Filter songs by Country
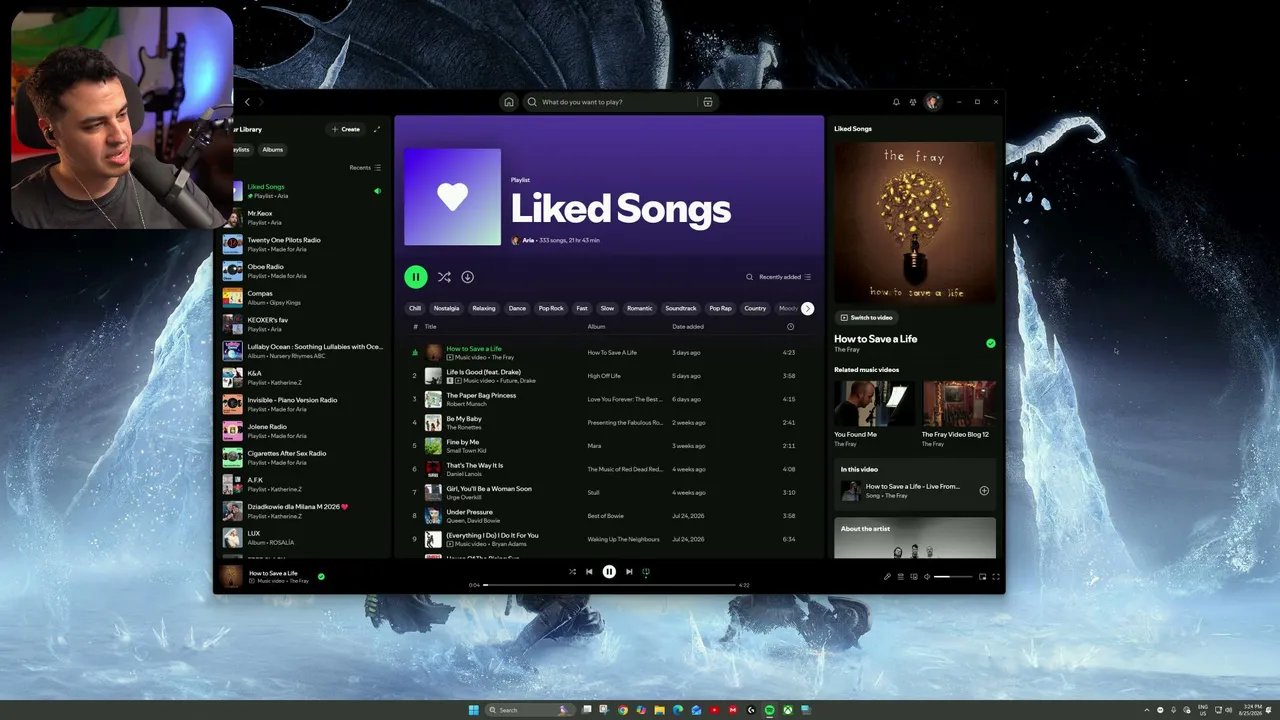Screen dimensions: 1280x720 click(756, 308)
